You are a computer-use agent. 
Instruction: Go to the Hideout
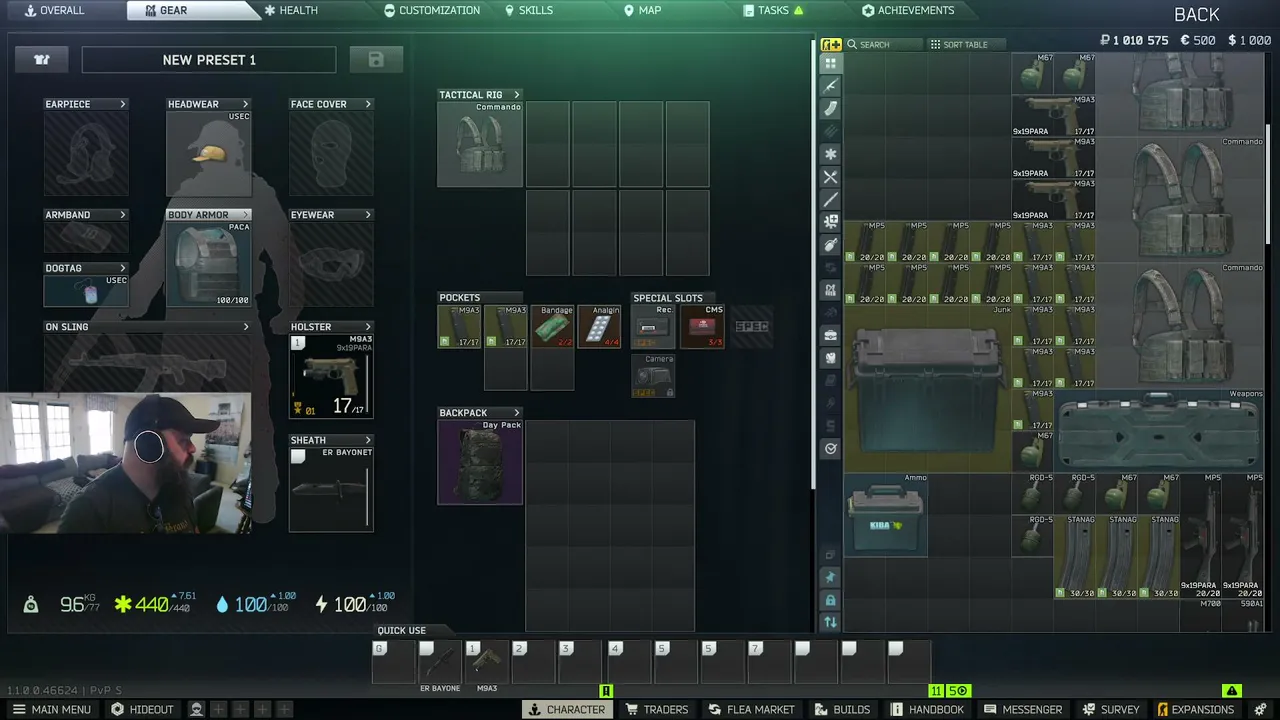tap(142, 709)
